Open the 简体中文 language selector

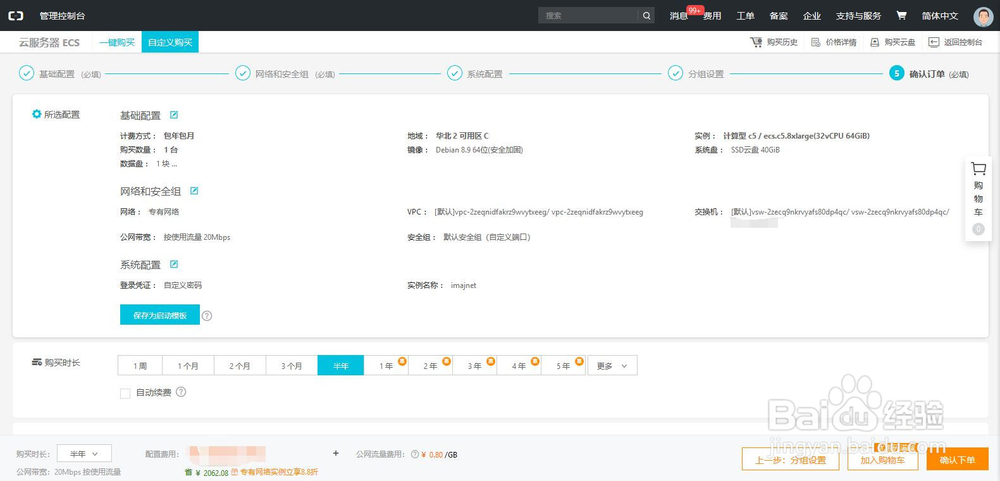pyautogui.click(x=940, y=16)
